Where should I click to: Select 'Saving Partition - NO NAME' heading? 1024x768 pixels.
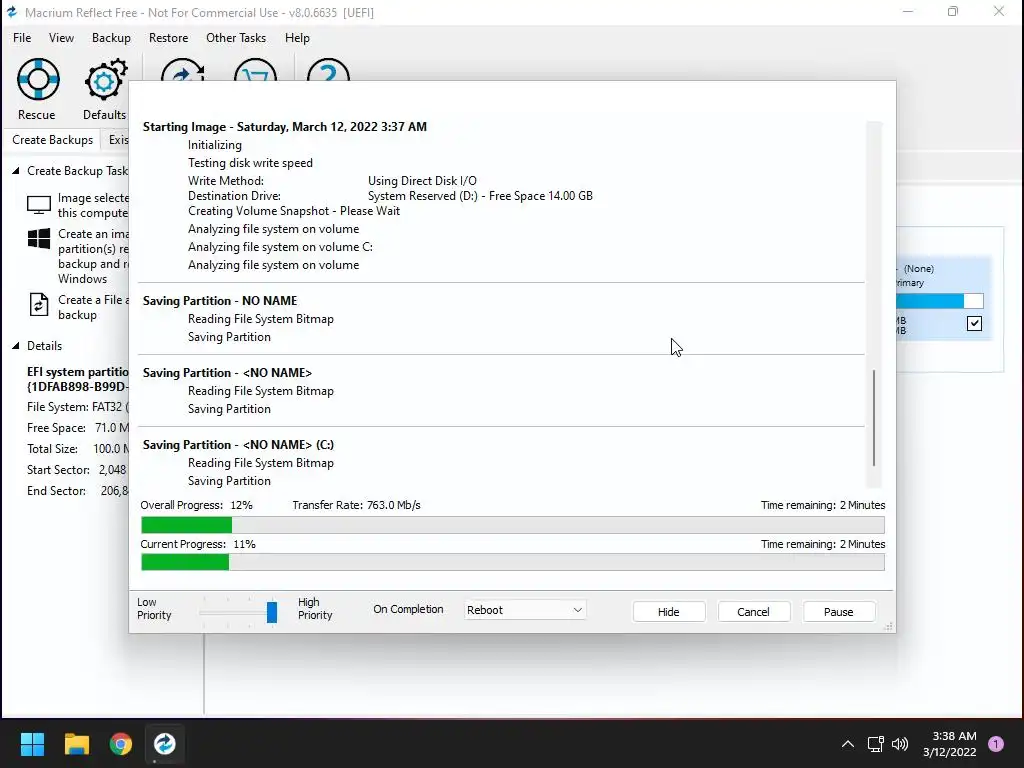(x=220, y=301)
